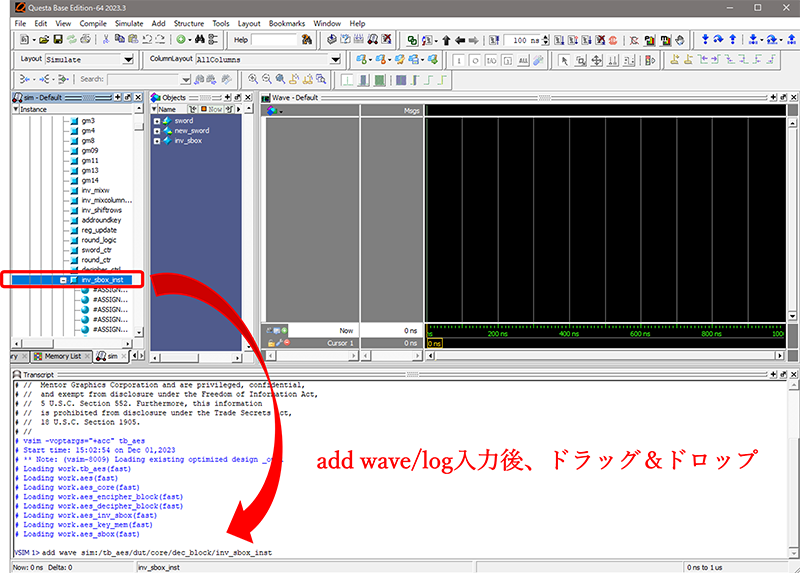The width and height of the screenshot is (800, 573).
Task: Expand the sword signal in Objects
Action: pos(157,121)
